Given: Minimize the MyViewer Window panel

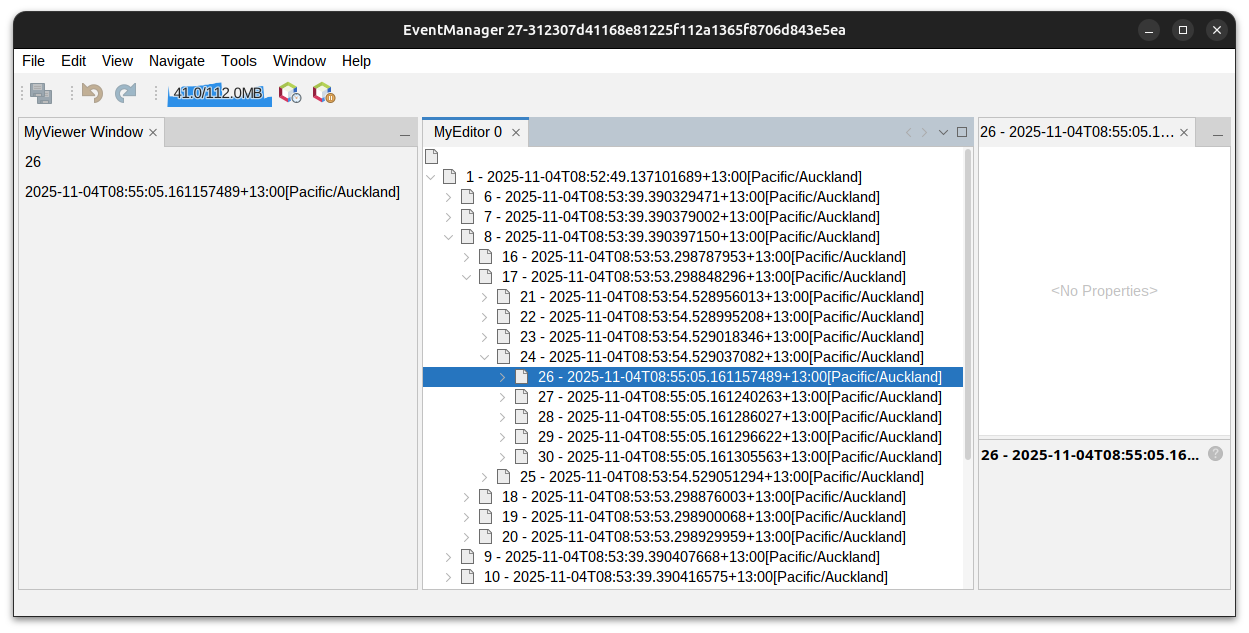Looking at the screenshot, I should 405,133.
